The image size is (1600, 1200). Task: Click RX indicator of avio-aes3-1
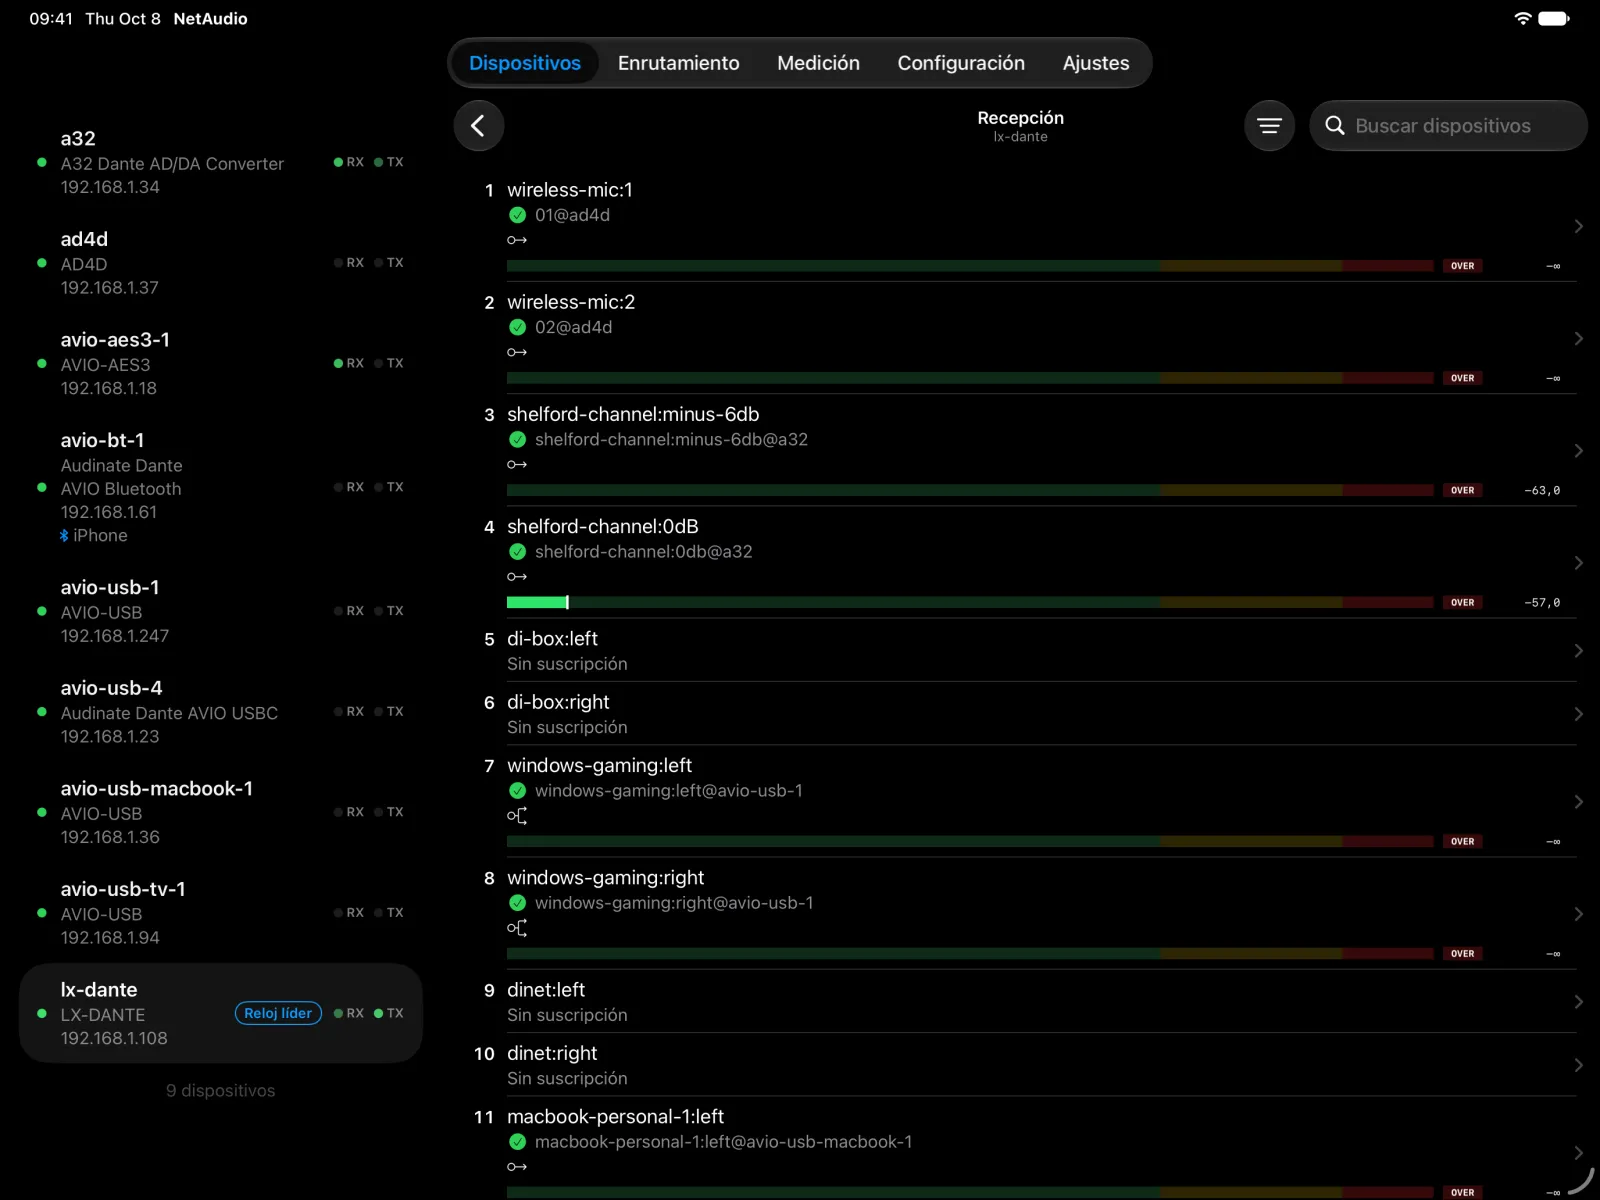pyautogui.click(x=349, y=363)
